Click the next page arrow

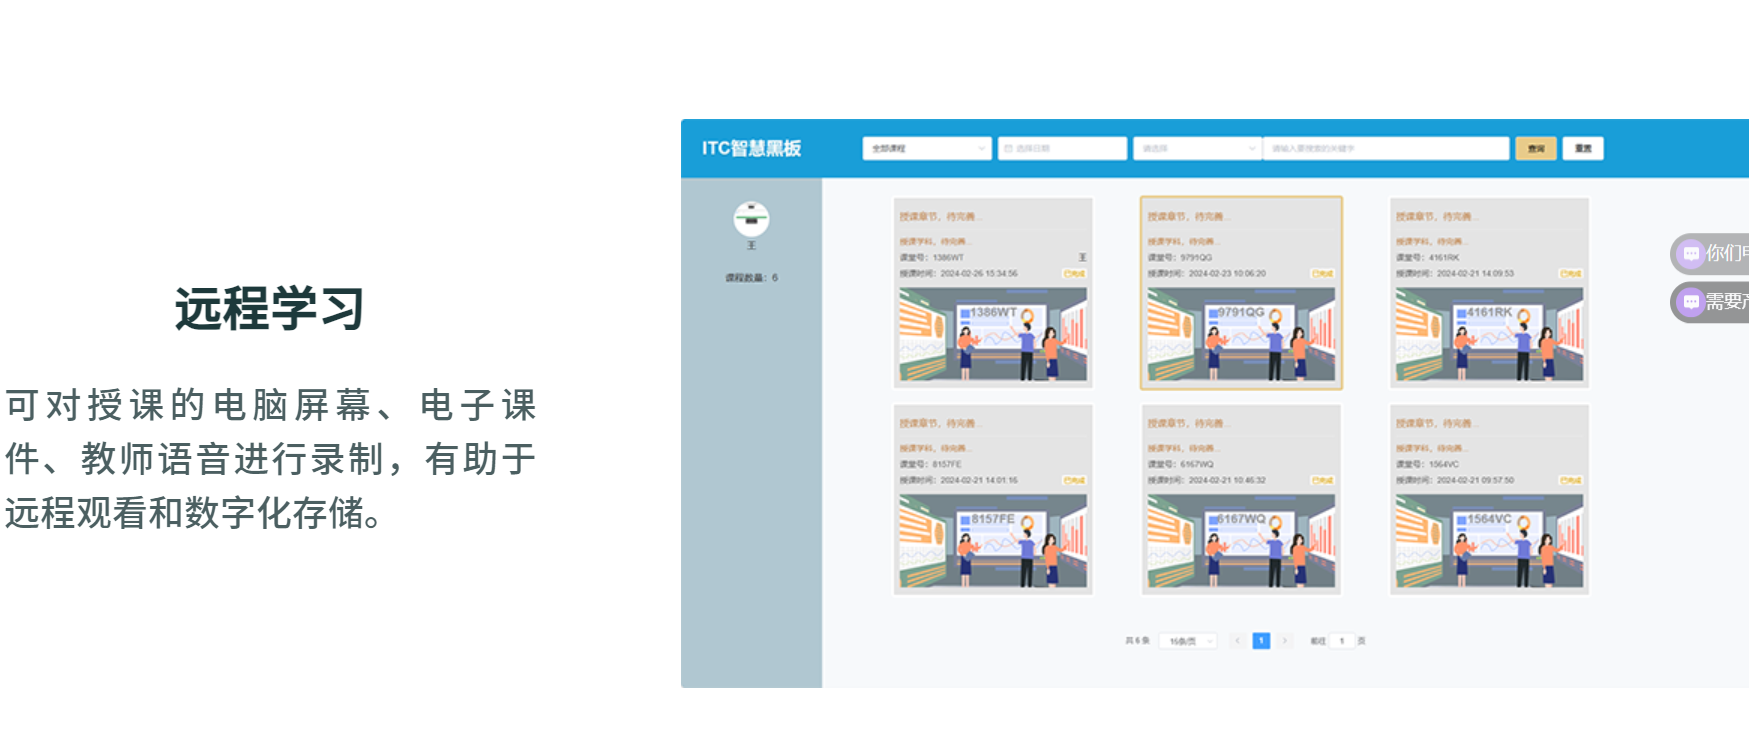click(1285, 641)
